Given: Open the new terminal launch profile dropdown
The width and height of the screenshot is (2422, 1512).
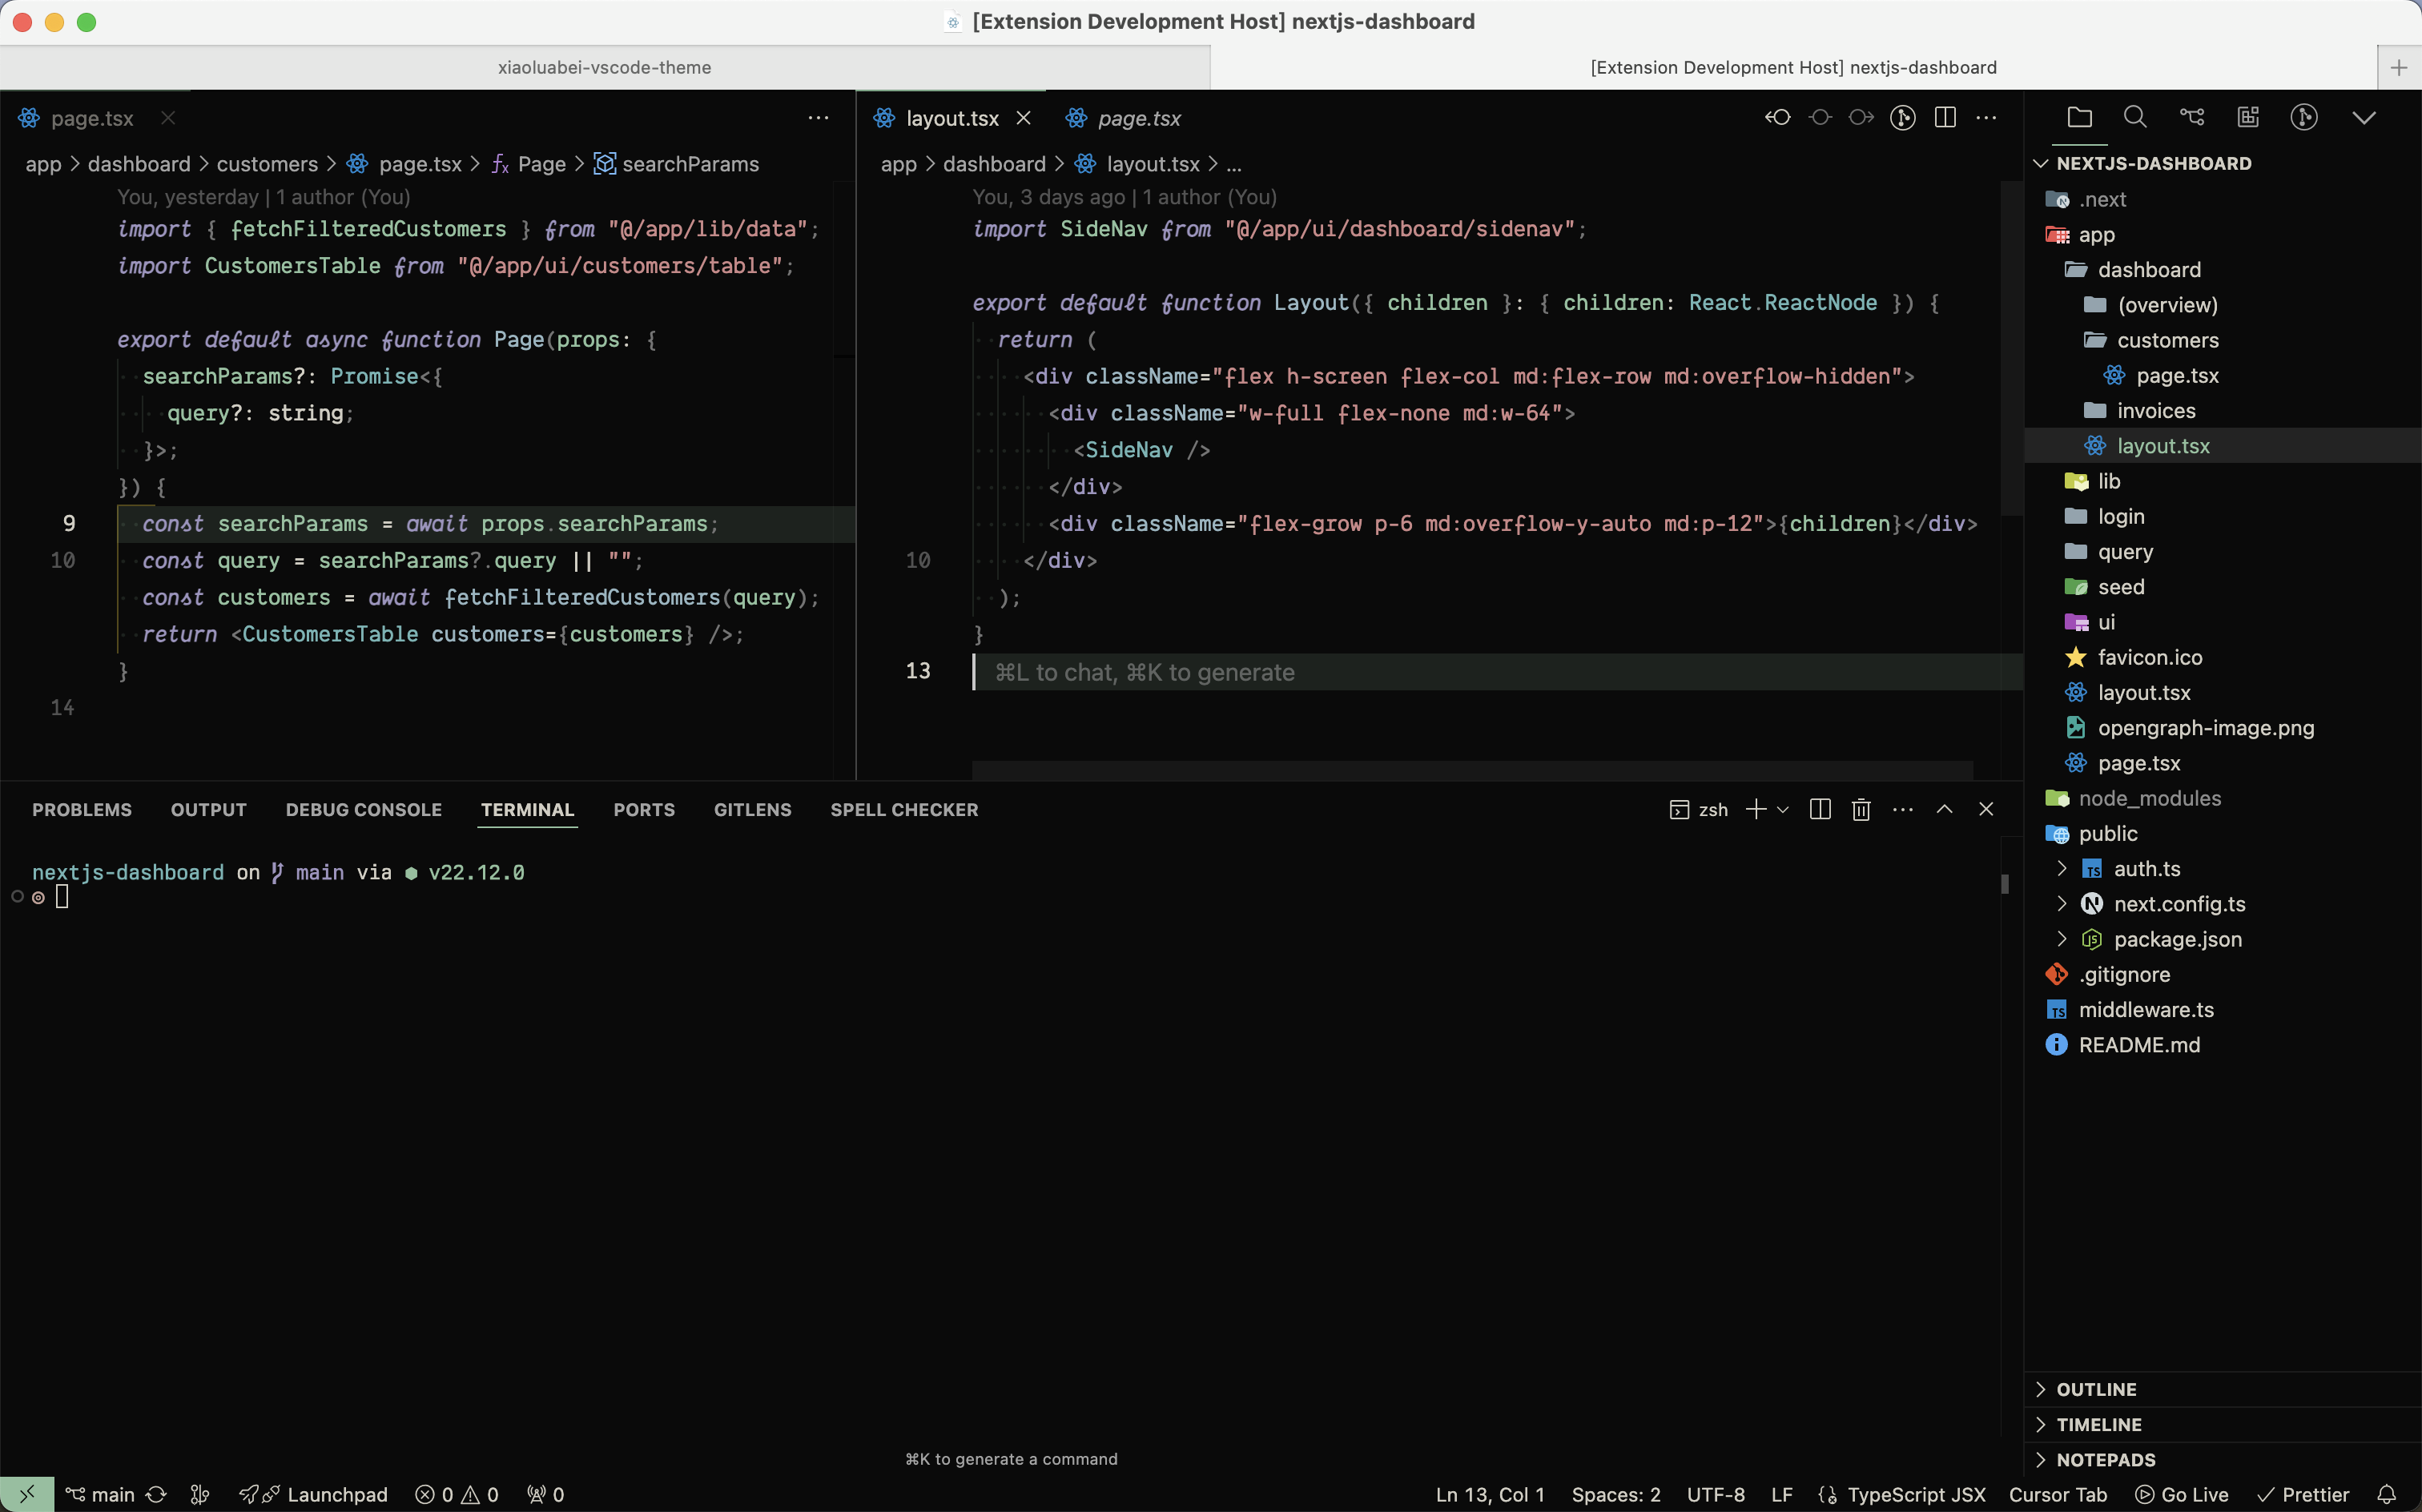Looking at the screenshot, I should (x=1783, y=809).
